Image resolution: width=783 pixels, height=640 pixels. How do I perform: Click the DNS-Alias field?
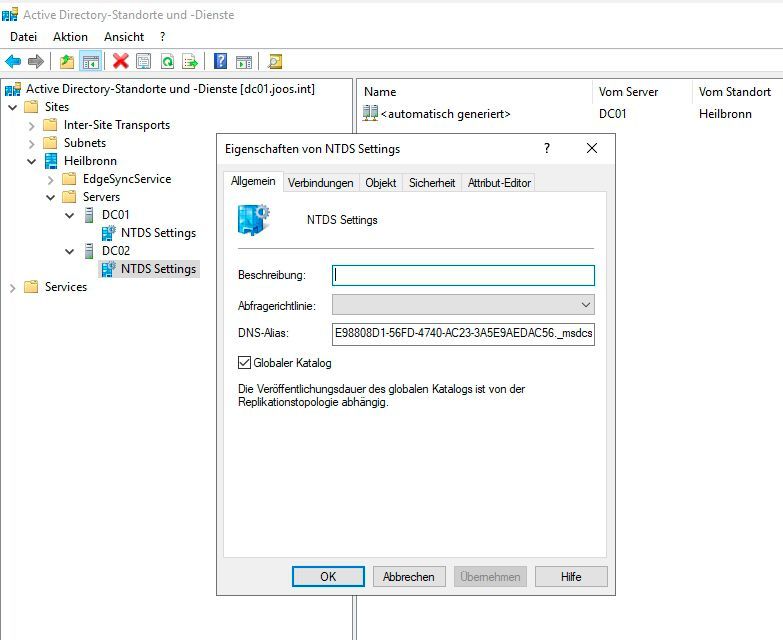(x=463, y=333)
